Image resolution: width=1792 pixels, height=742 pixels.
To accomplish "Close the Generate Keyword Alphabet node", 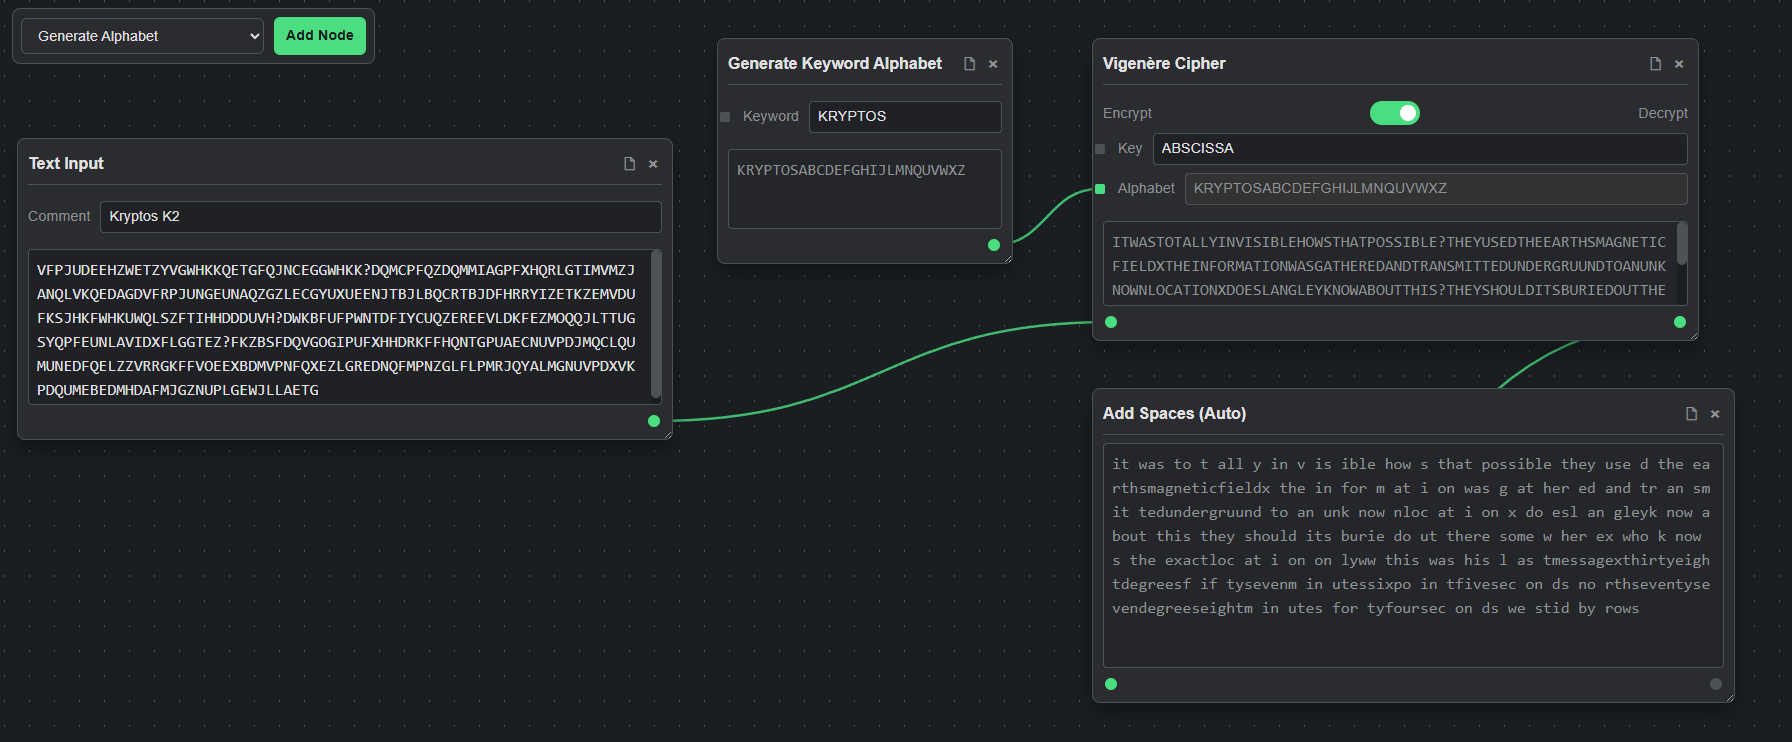I will [993, 64].
